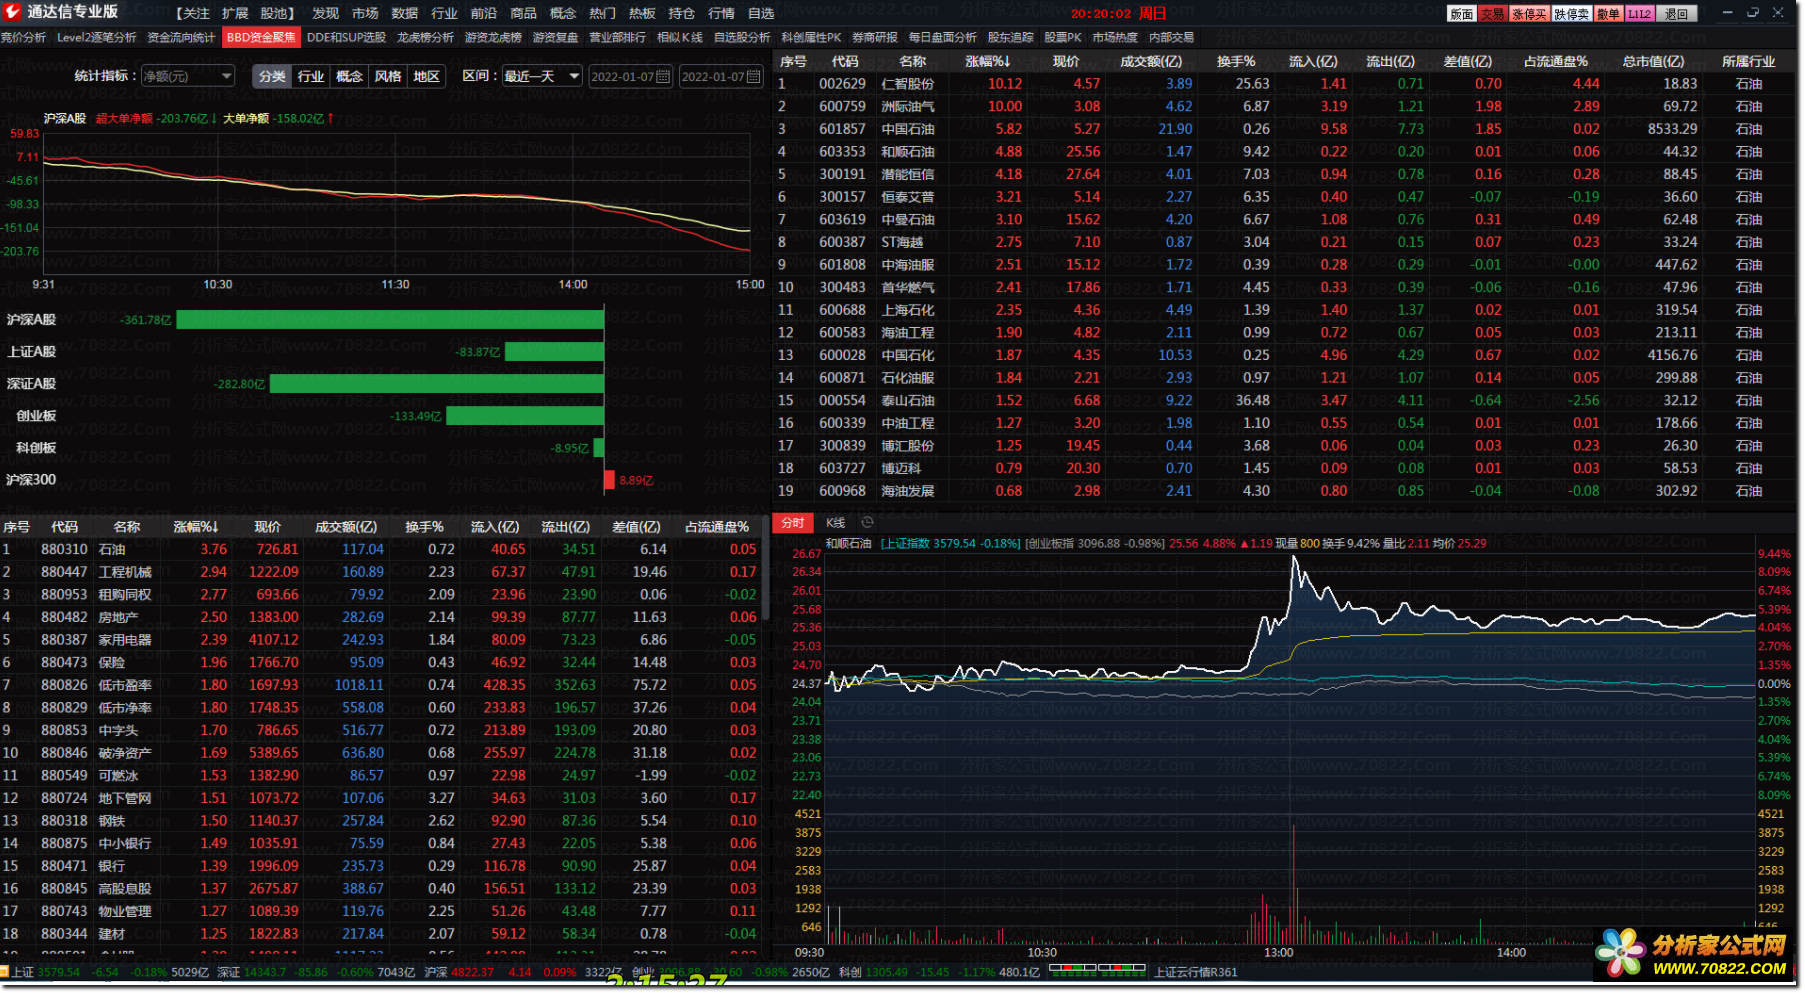The width and height of the screenshot is (1805, 993).
Task: Open the 发现 menu
Action: [x=325, y=13]
